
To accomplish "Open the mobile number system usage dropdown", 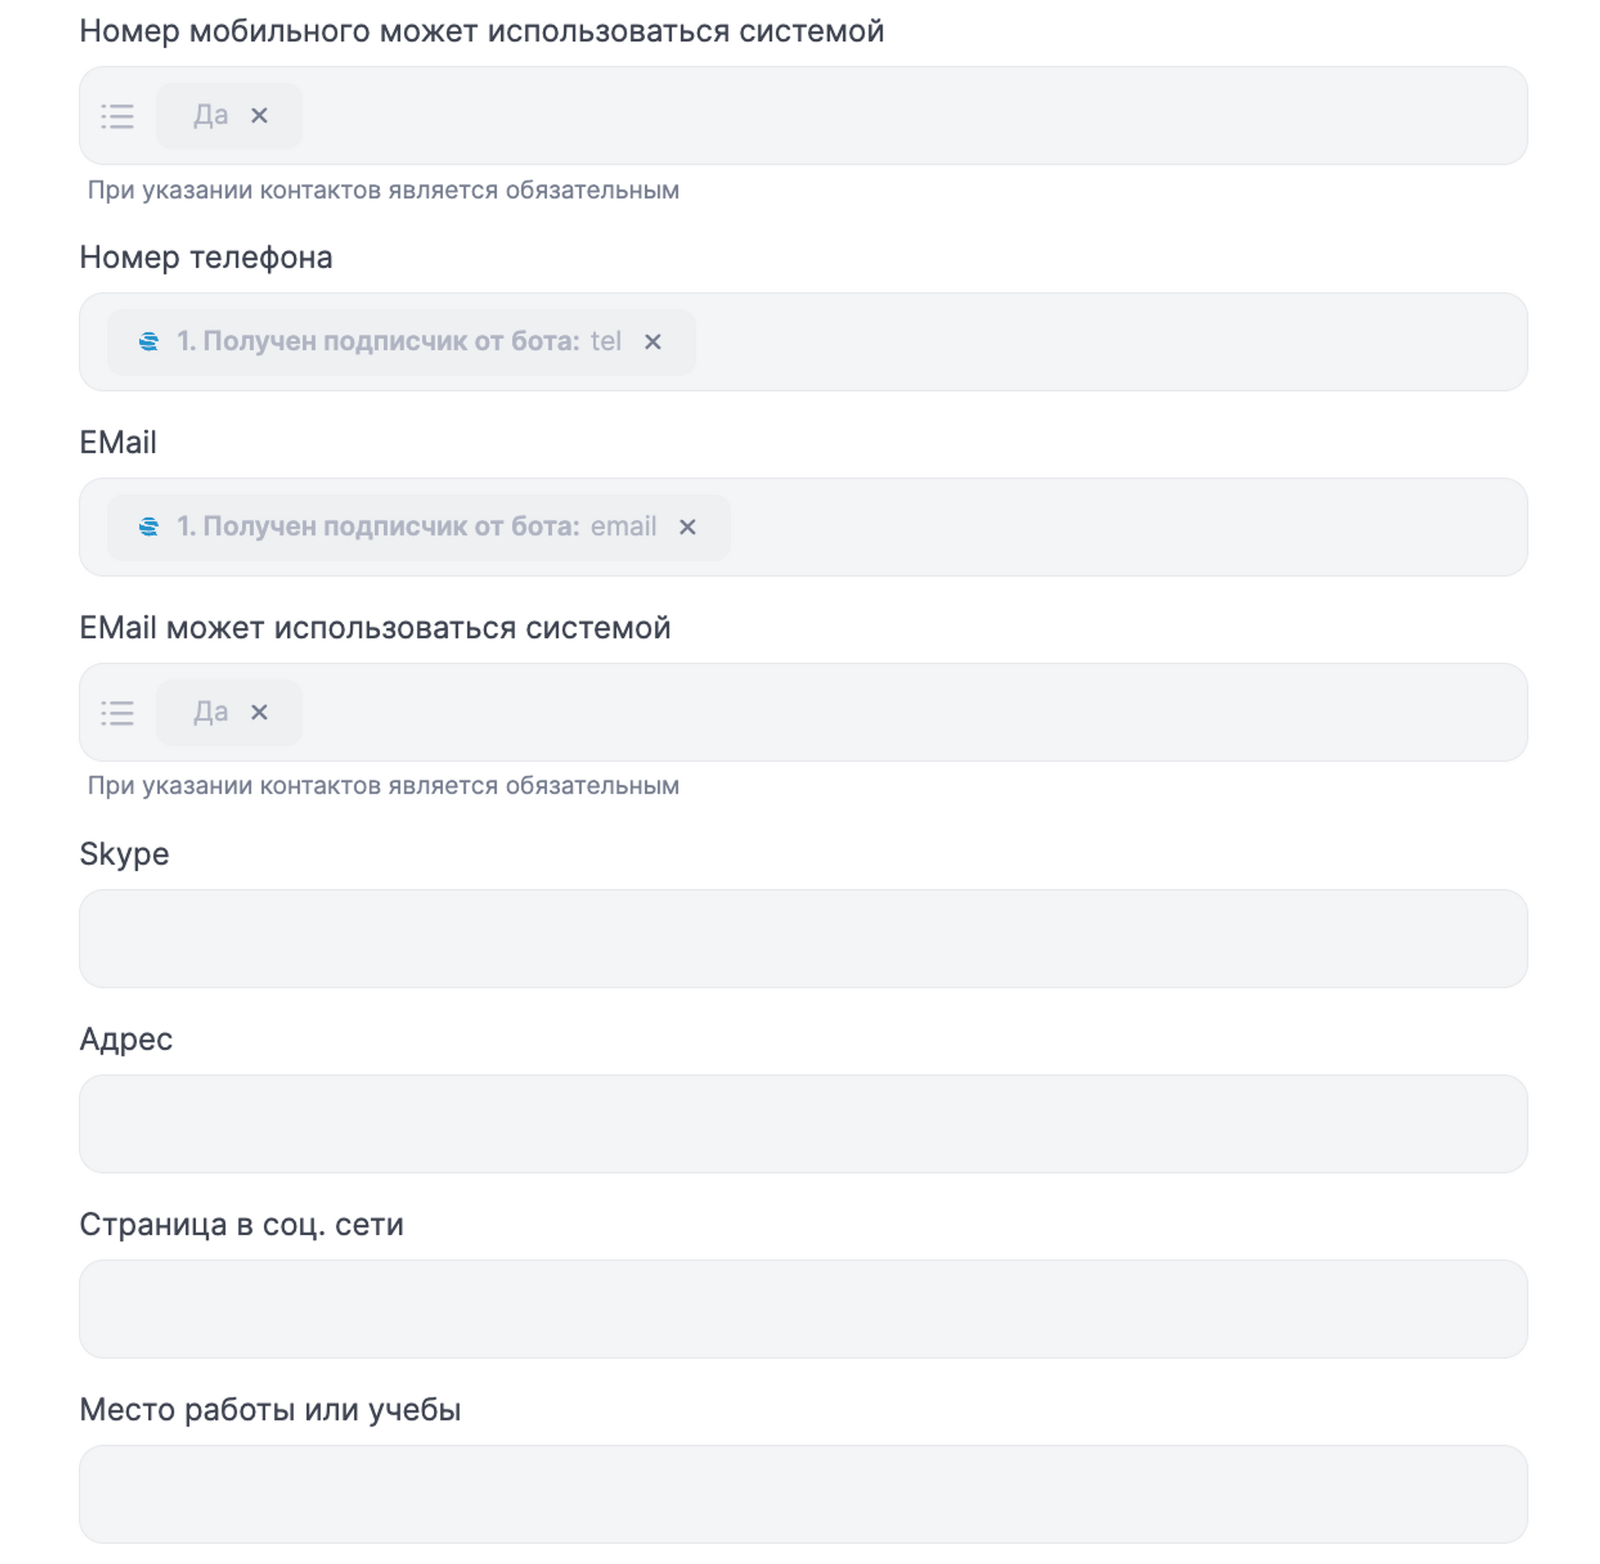I will click(x=900, y=116).
